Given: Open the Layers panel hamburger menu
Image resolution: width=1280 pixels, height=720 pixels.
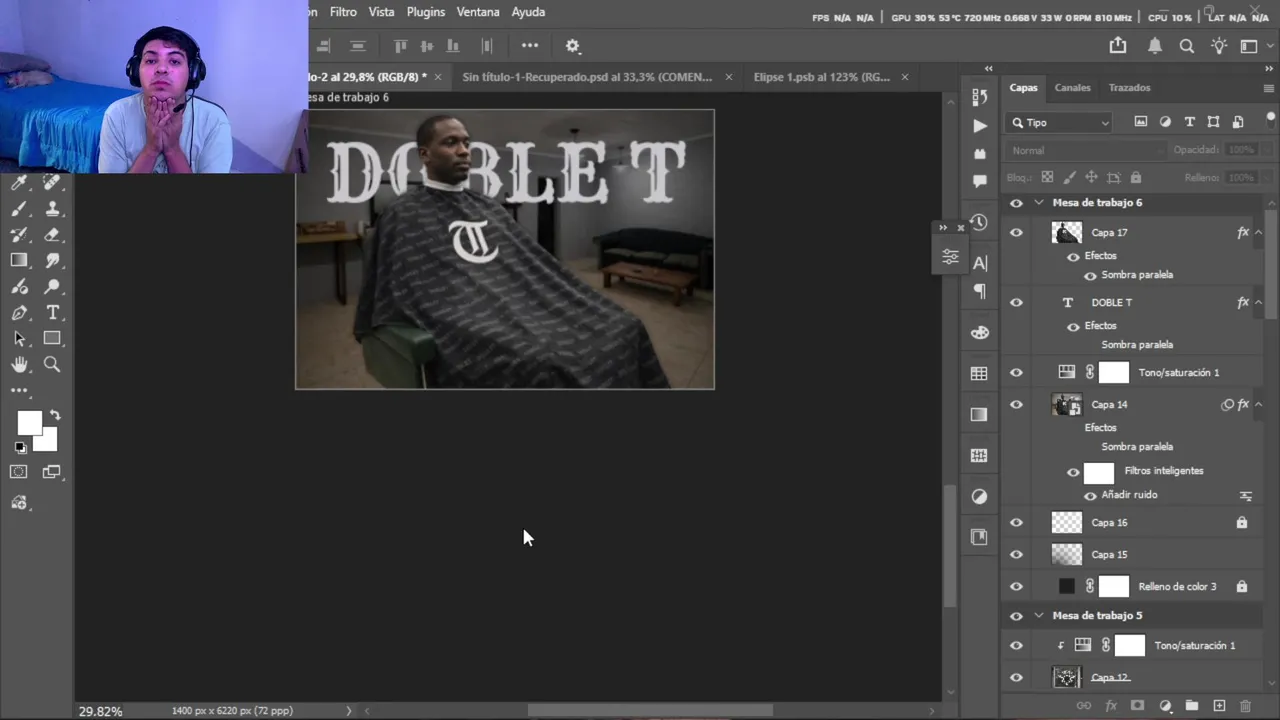Looking at the screenshot, I should [x=1269, y=88].
